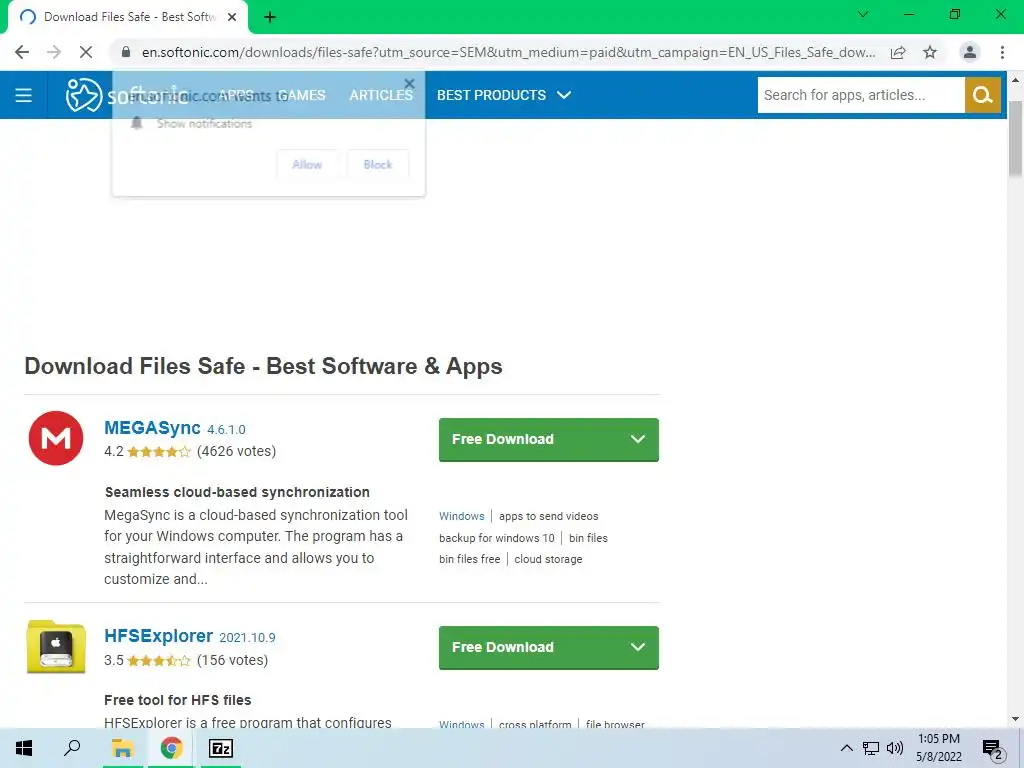1024x768 pixels.
Task: Open the notification center icon
Action: (993, 749)
